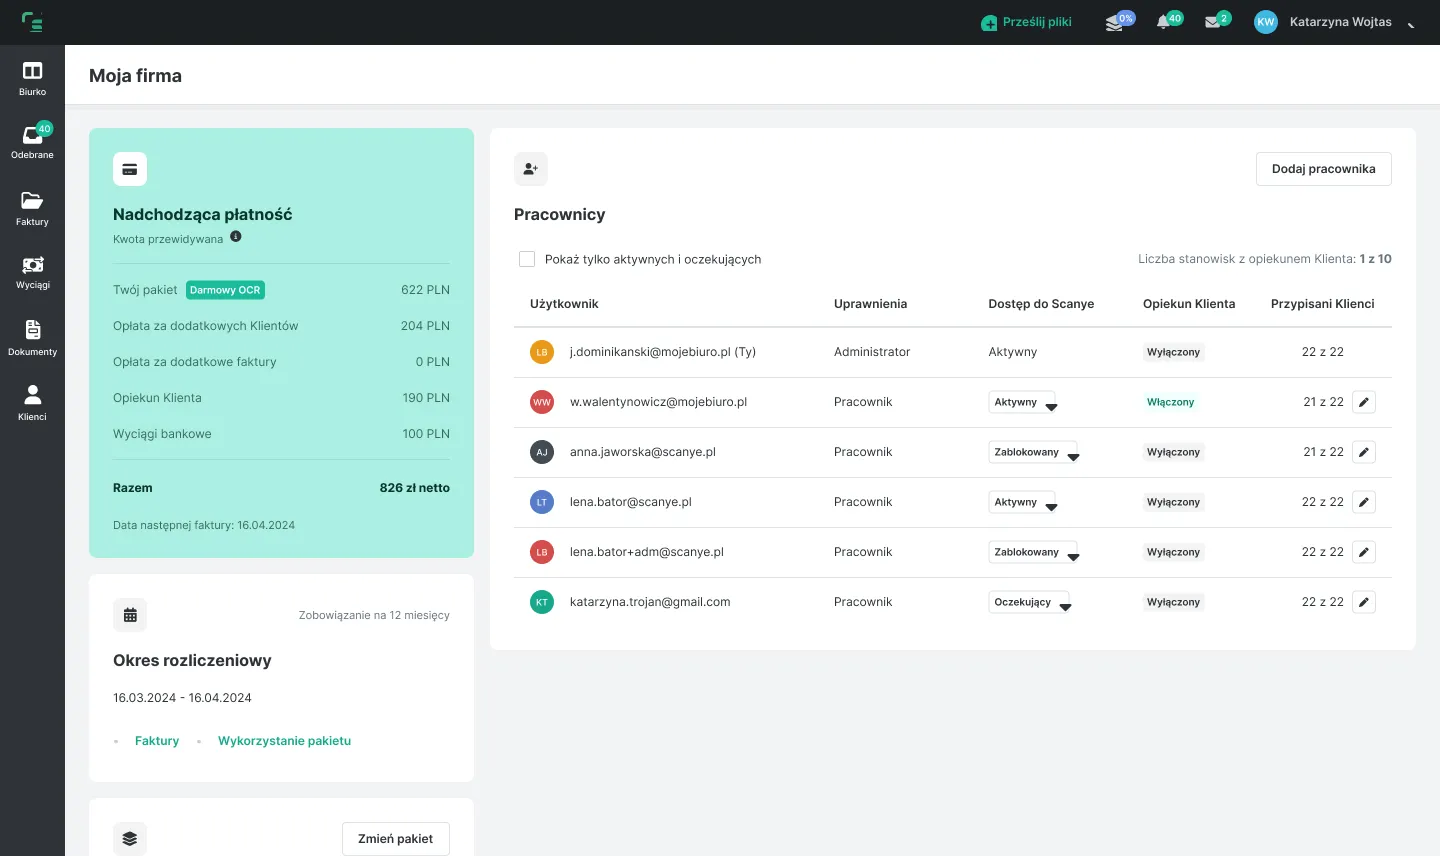
Task: Select email katarzyna.trojan@gmail.com
Action: (x=650, y=602)
